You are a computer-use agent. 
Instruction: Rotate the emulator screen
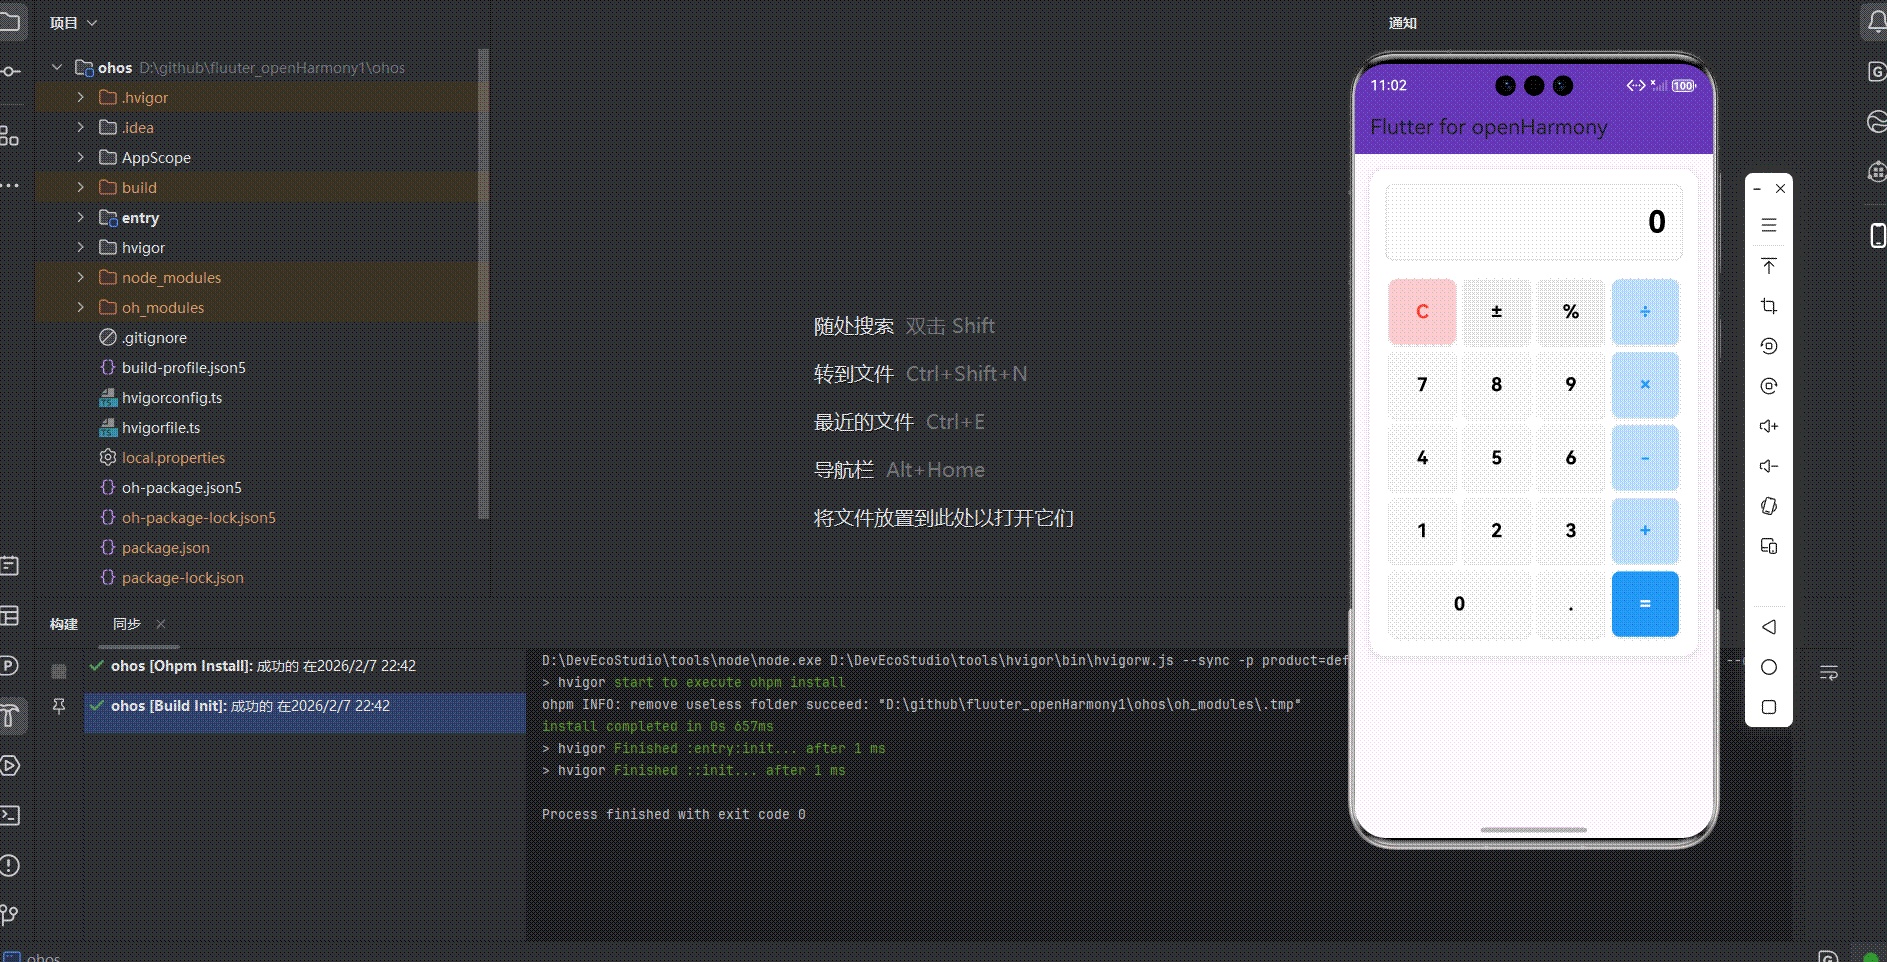click(1769, 506)
